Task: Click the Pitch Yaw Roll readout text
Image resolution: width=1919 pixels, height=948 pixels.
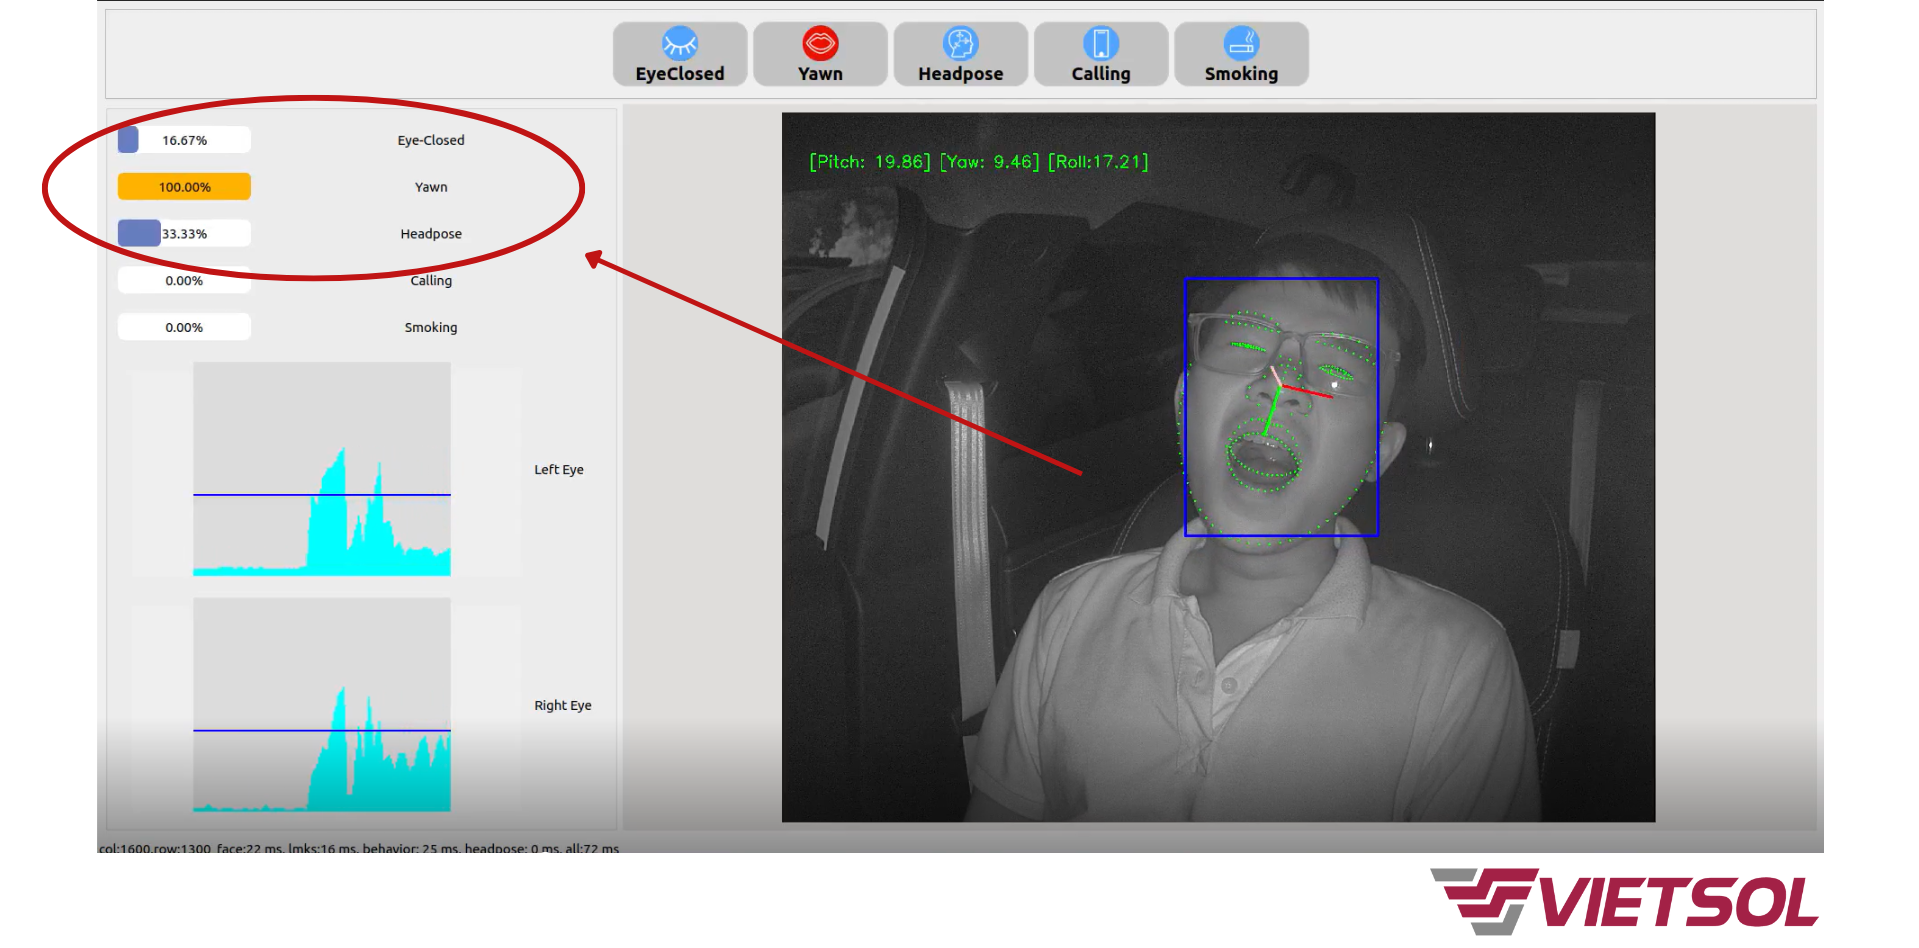Action: point(978,162)
